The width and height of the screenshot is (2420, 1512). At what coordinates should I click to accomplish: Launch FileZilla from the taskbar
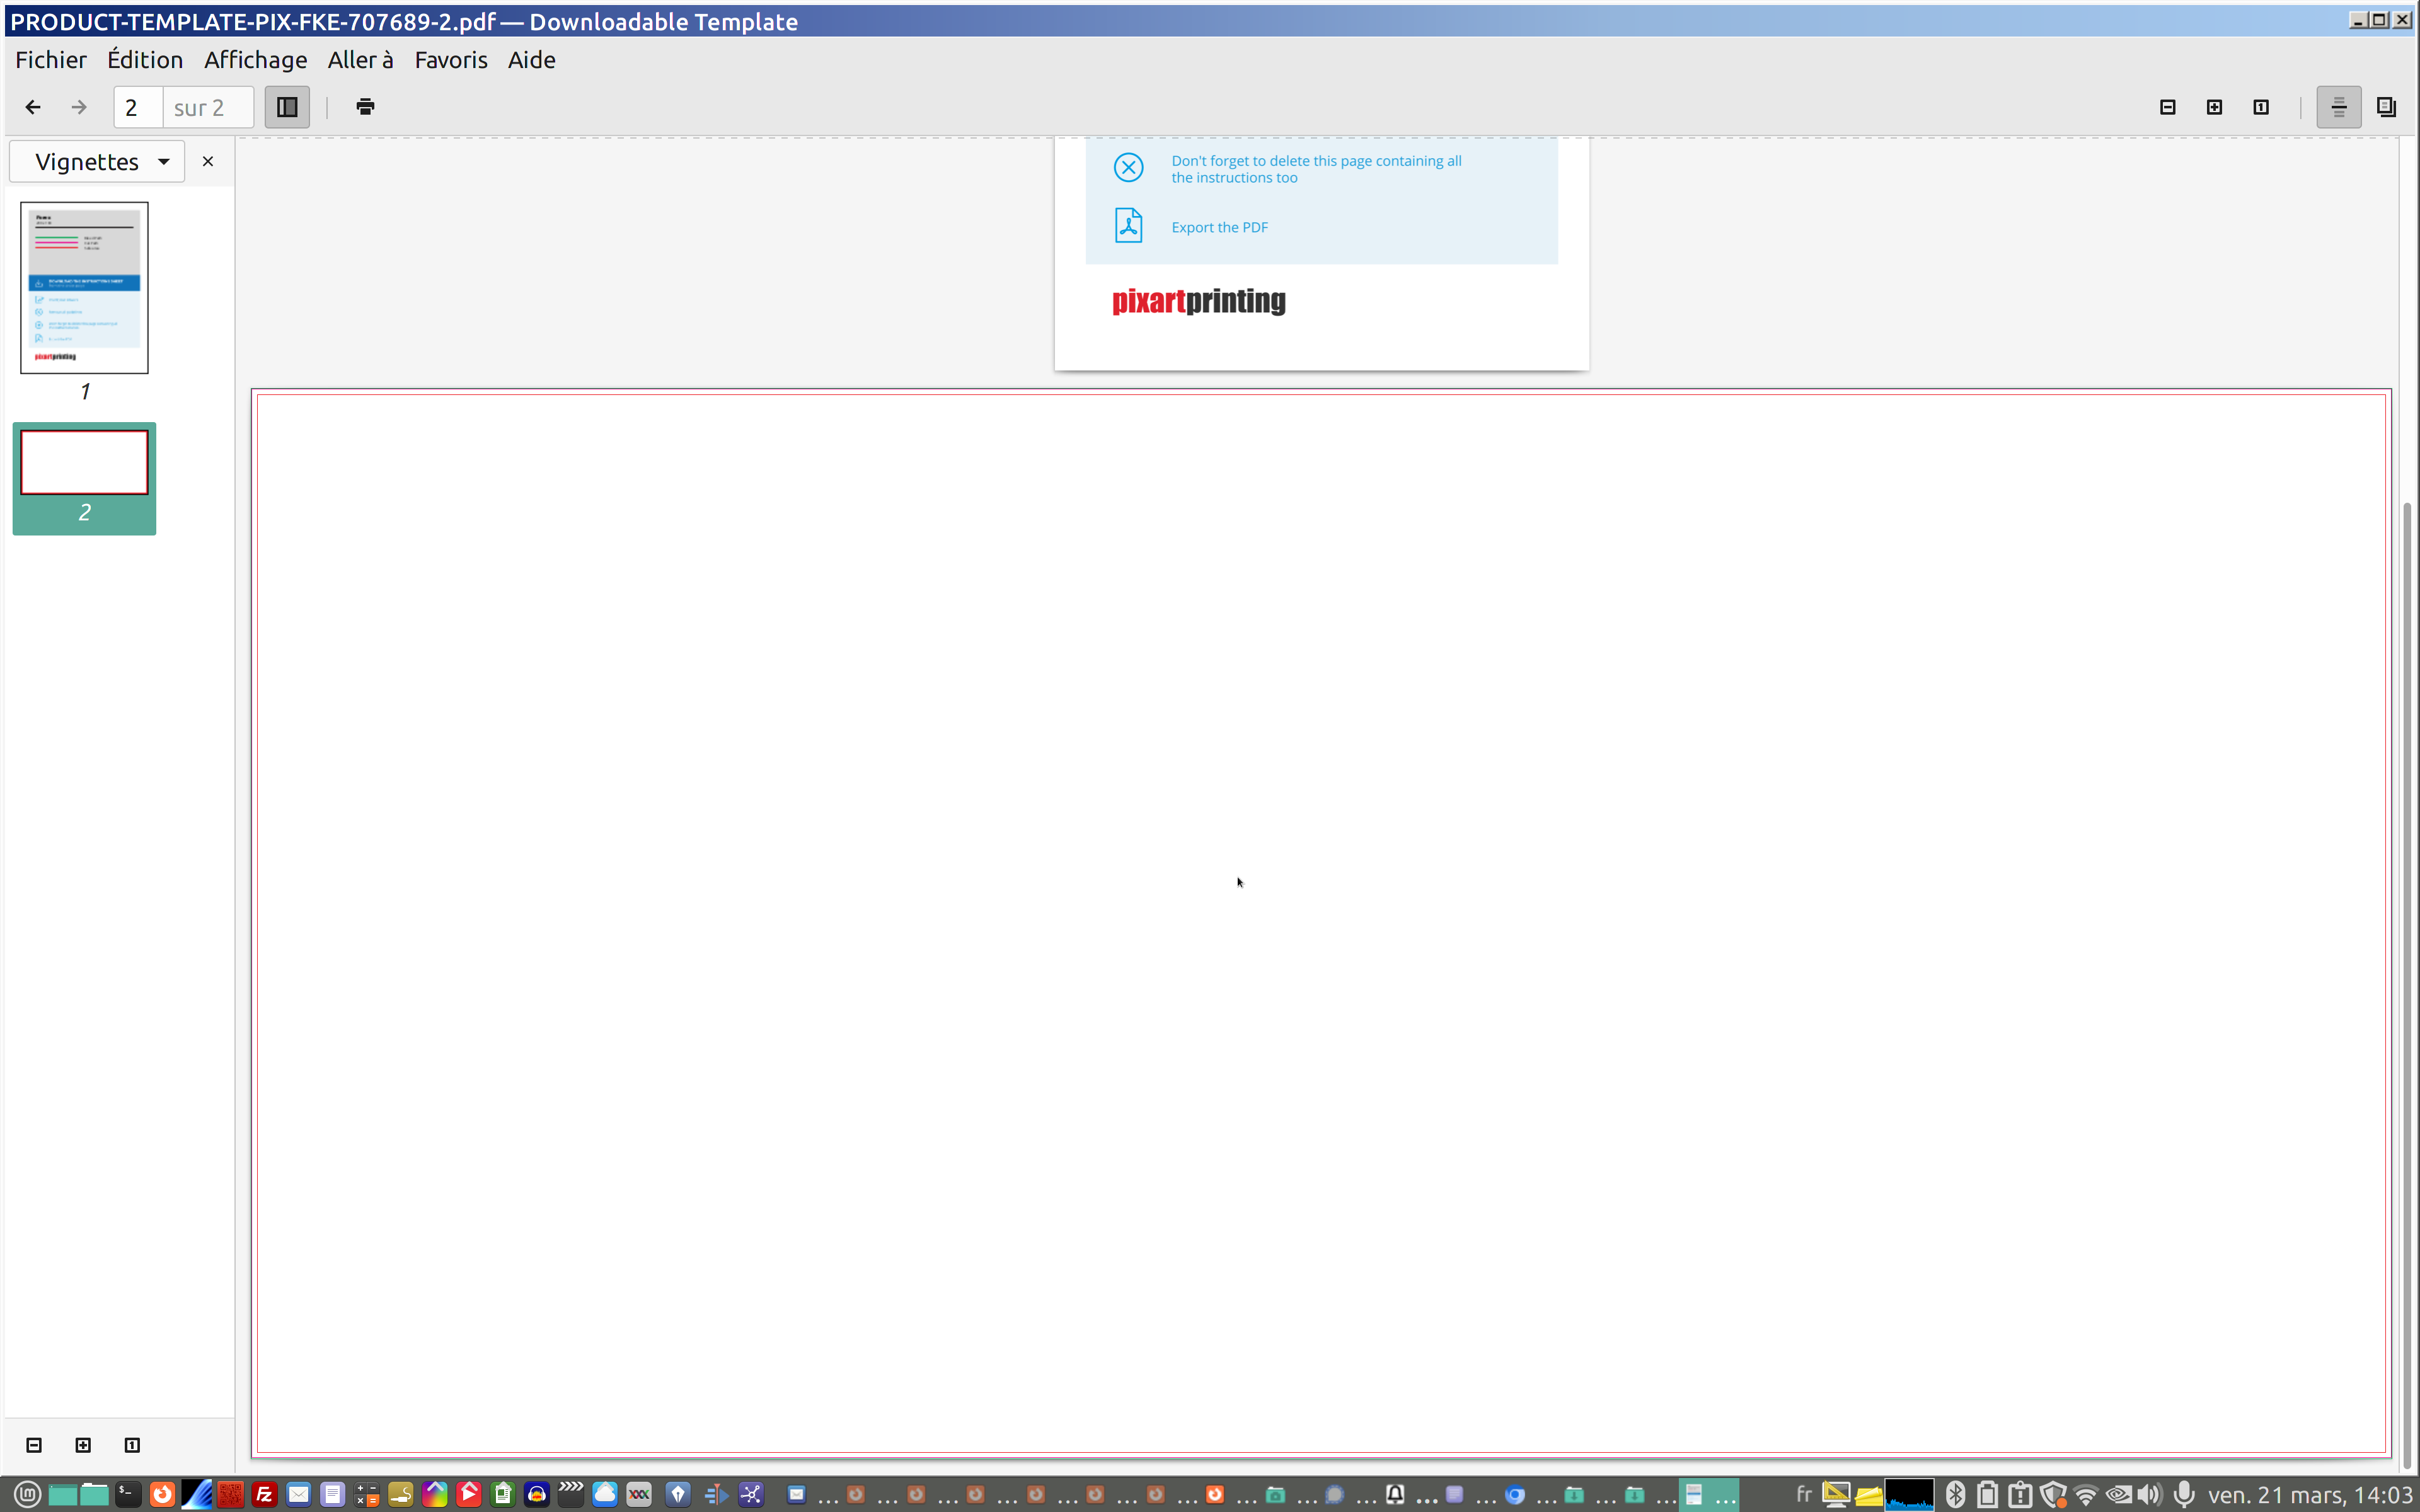click(264, 1494)
